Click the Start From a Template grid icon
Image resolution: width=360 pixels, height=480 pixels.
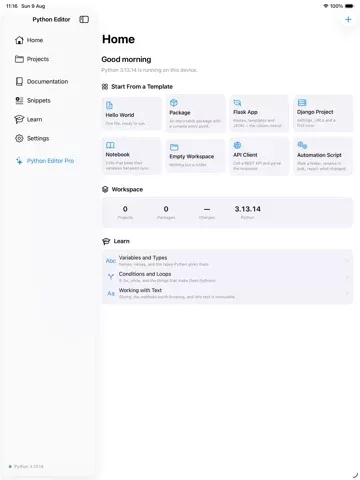105,87
